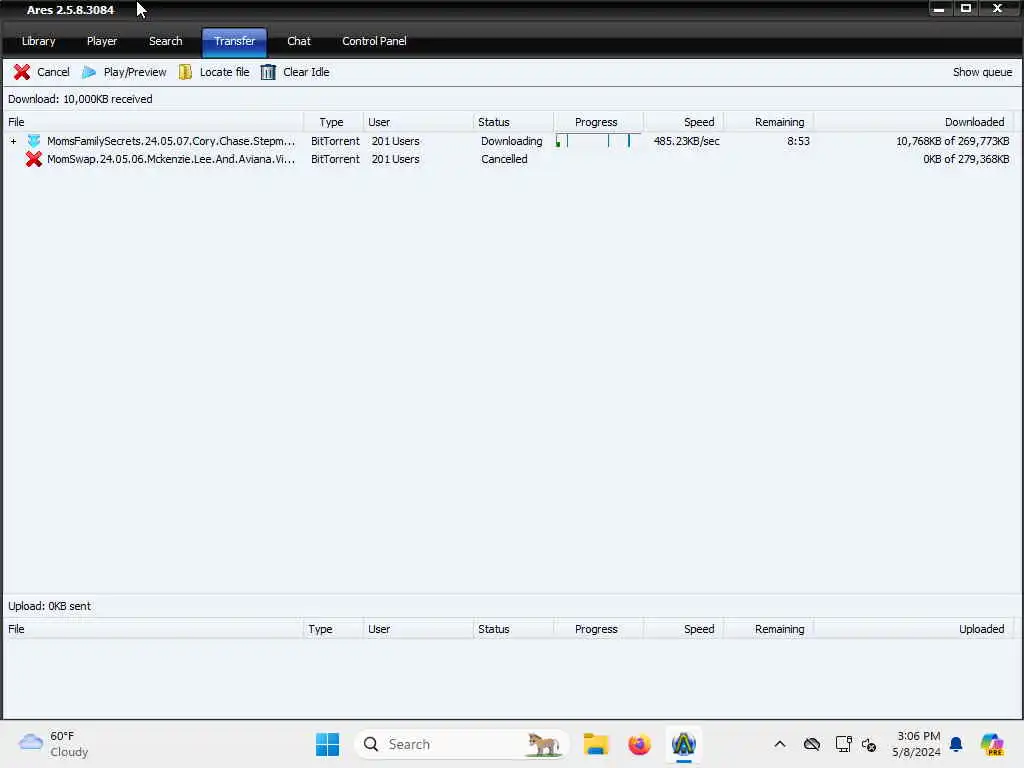Click the 8:53 remaining time value
The width and height of the screenshot is (1024, 768).
798,141
